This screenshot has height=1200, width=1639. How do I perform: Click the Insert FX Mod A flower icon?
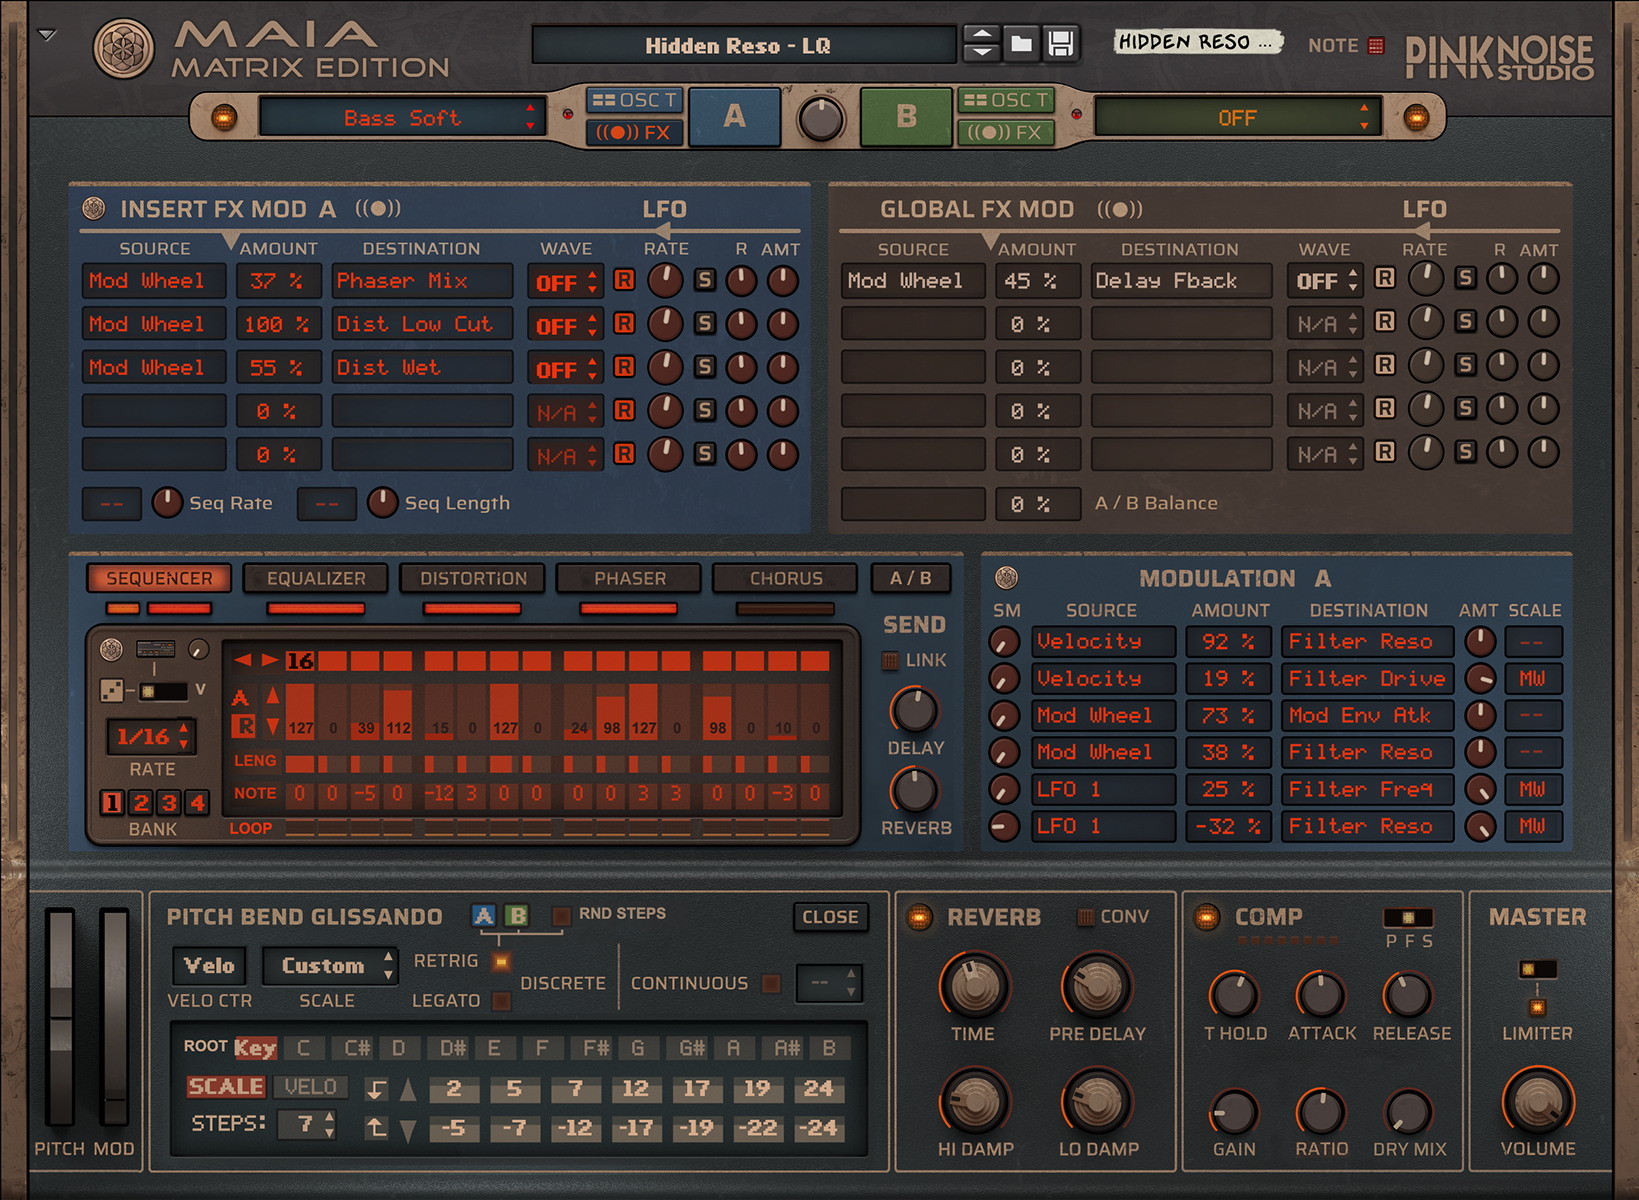tap(94, 208)
